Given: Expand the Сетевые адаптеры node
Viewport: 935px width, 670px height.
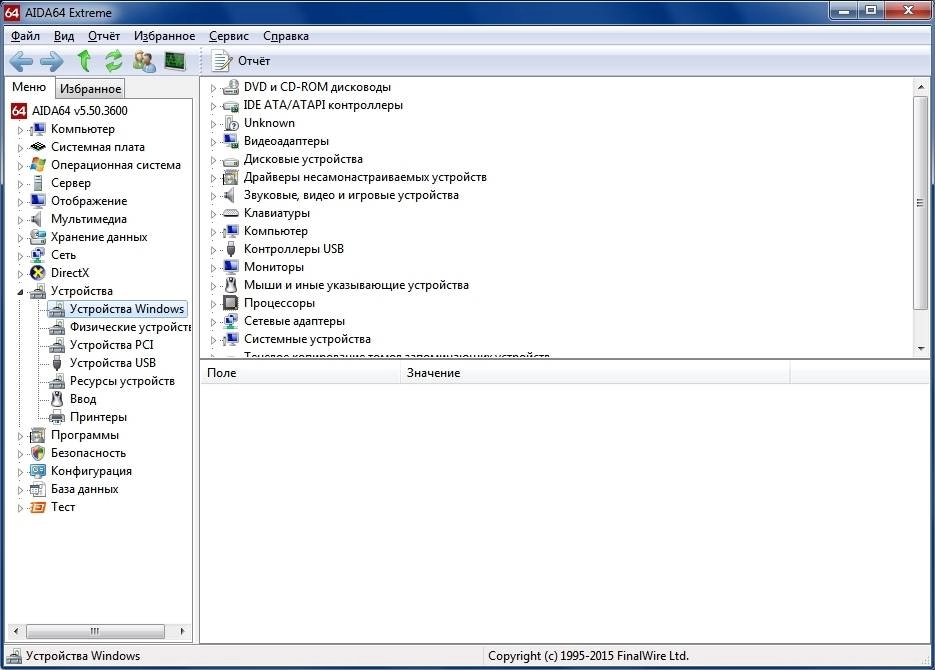Looking at the screenshot, I should 213,322.
